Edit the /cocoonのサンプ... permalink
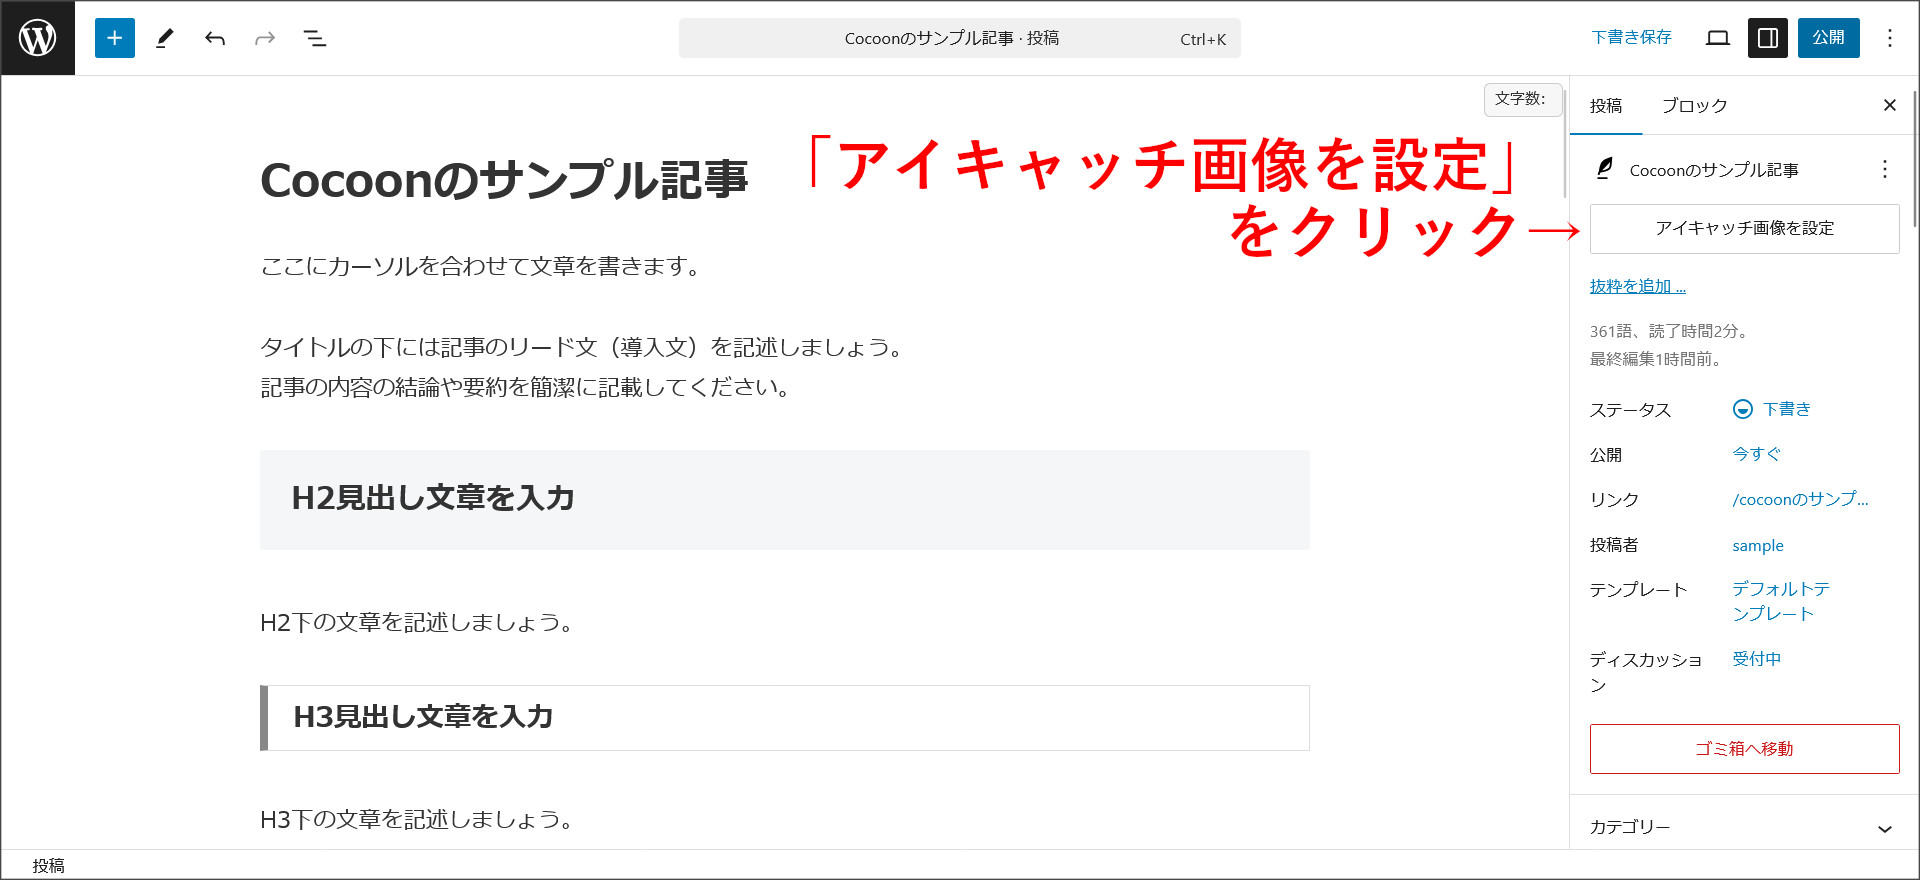 [1800, 499]
